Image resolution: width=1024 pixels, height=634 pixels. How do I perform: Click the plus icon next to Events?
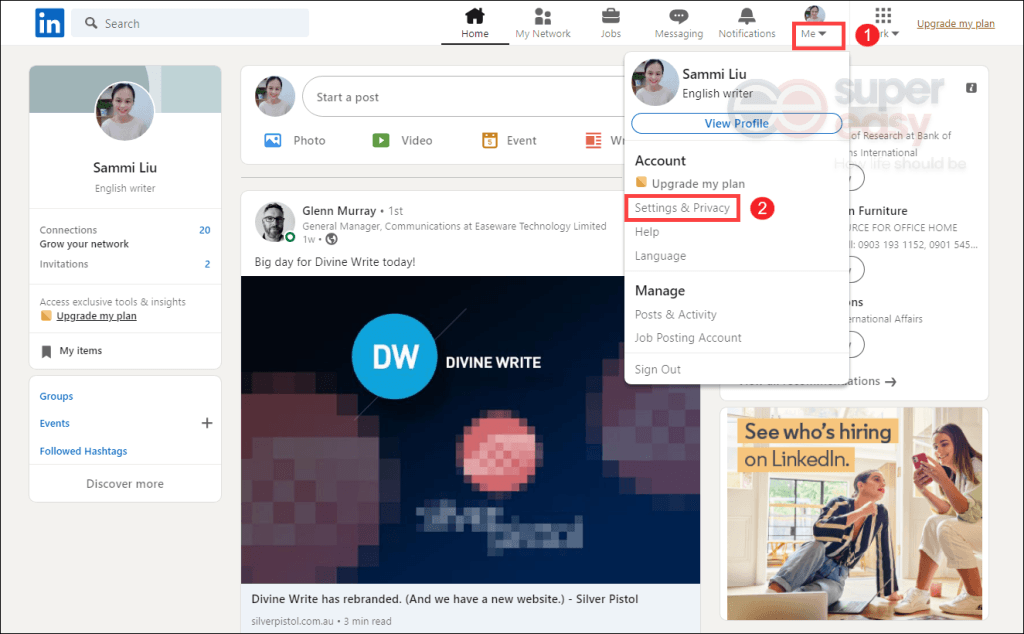(x=207, y=423)
